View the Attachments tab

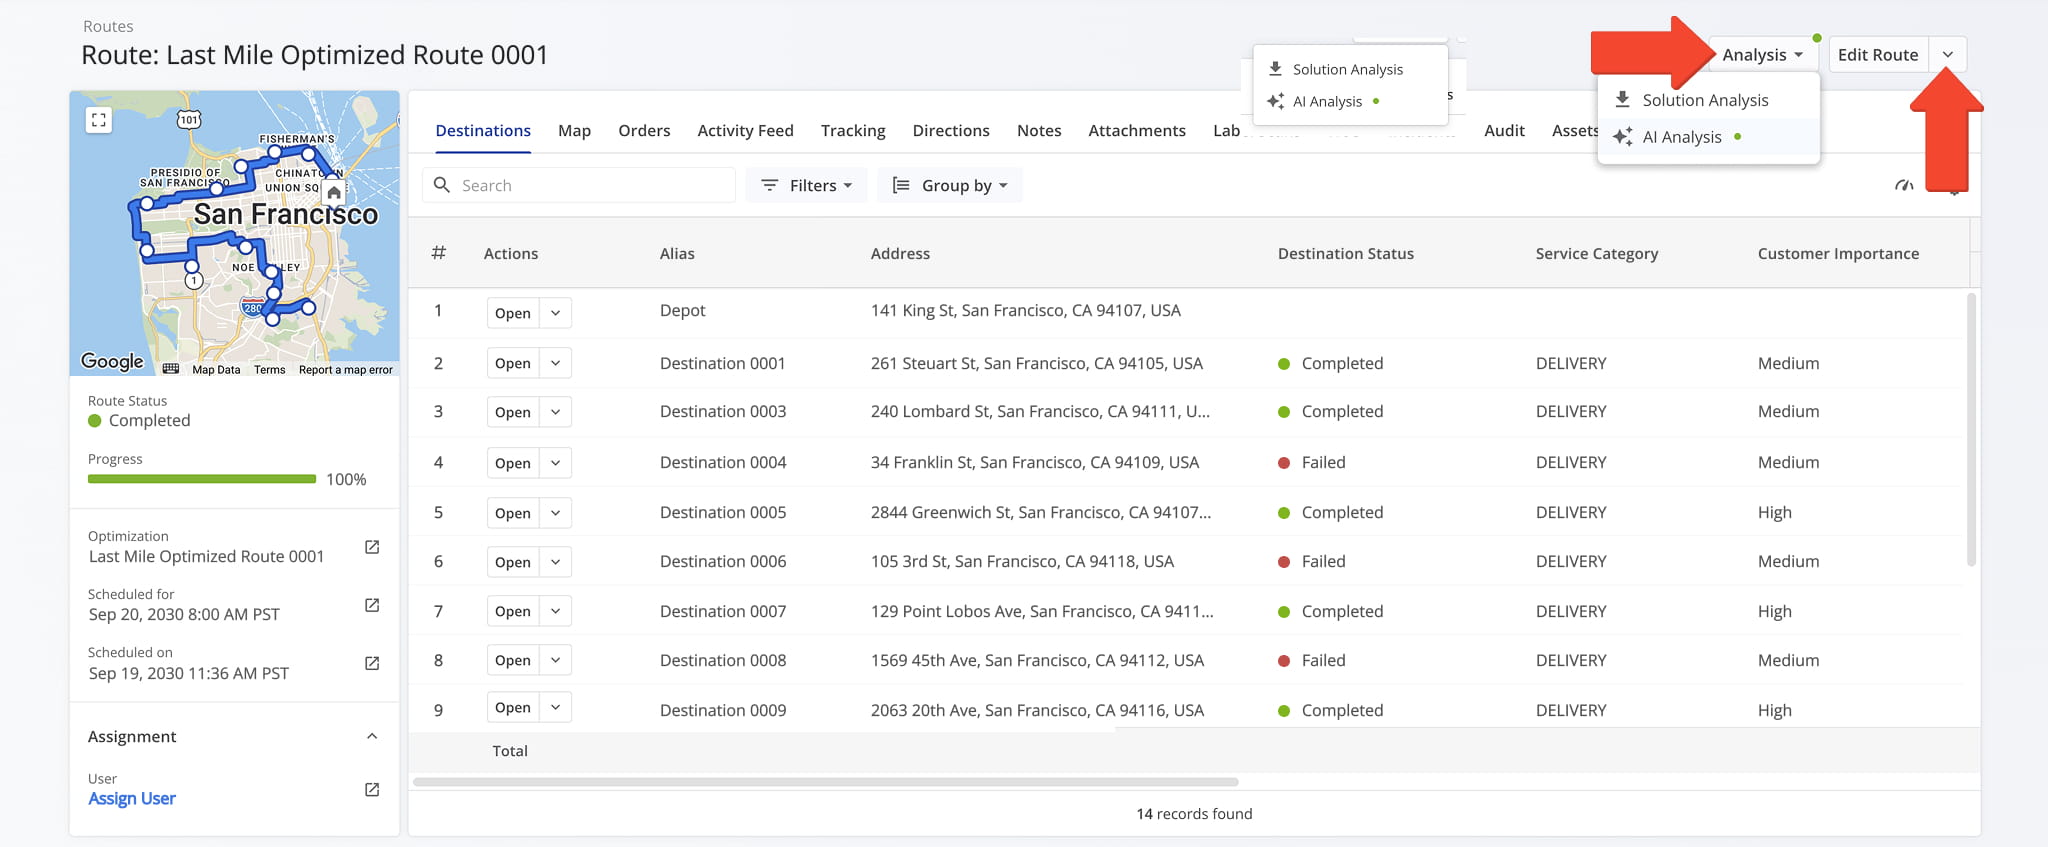click(1137, 131)
